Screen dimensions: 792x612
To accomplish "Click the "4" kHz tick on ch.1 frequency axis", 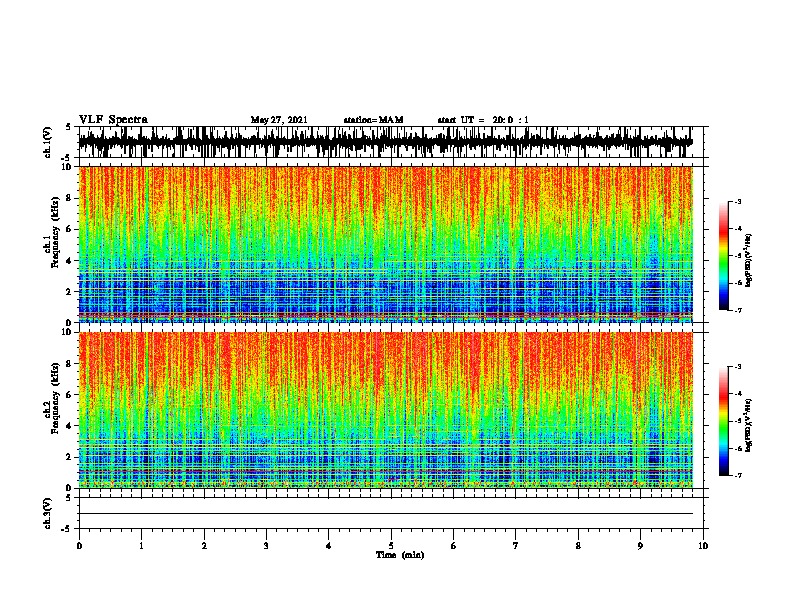I will pyautogui.click(x=69, y=261).
